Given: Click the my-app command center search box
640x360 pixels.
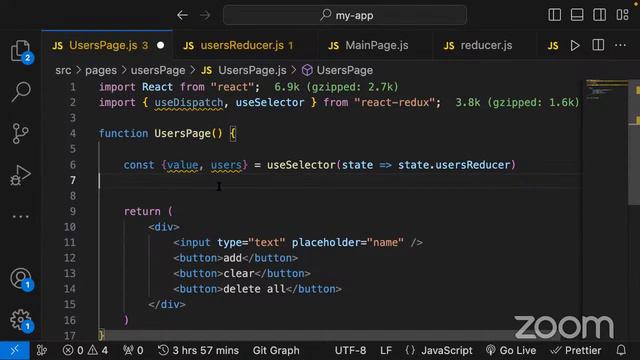Looking at the screenshot, I should tap(345, 16).
